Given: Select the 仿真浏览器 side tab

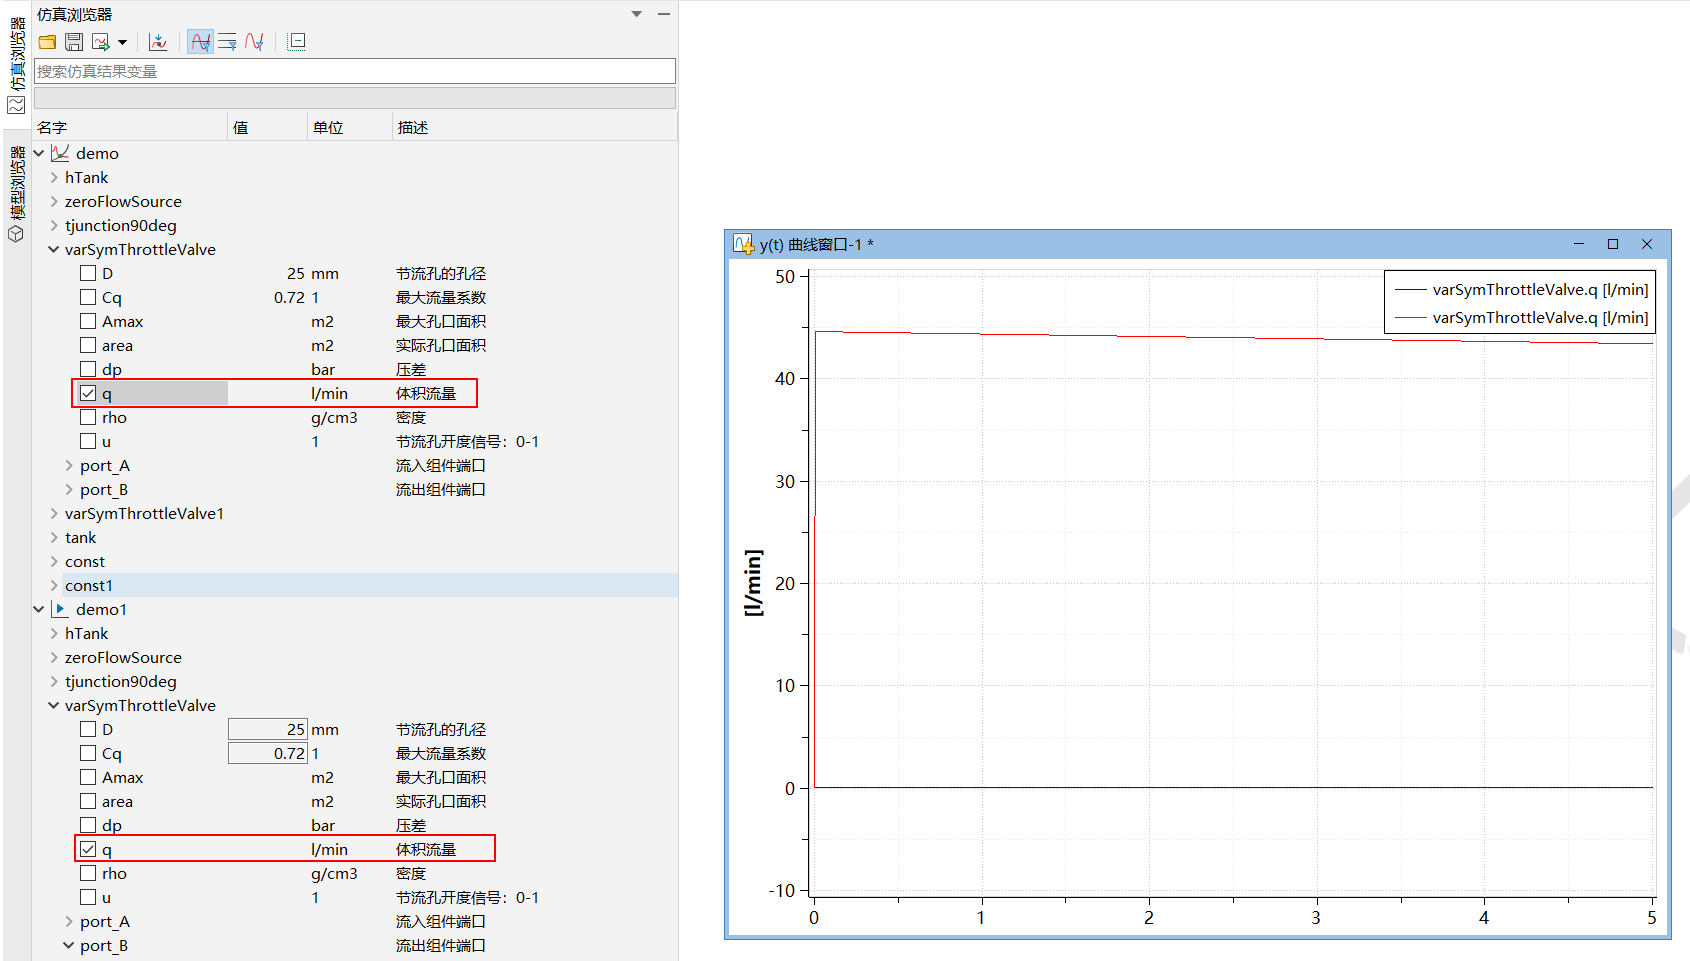Looking at the screenshot, I should [x=16, y=62].
